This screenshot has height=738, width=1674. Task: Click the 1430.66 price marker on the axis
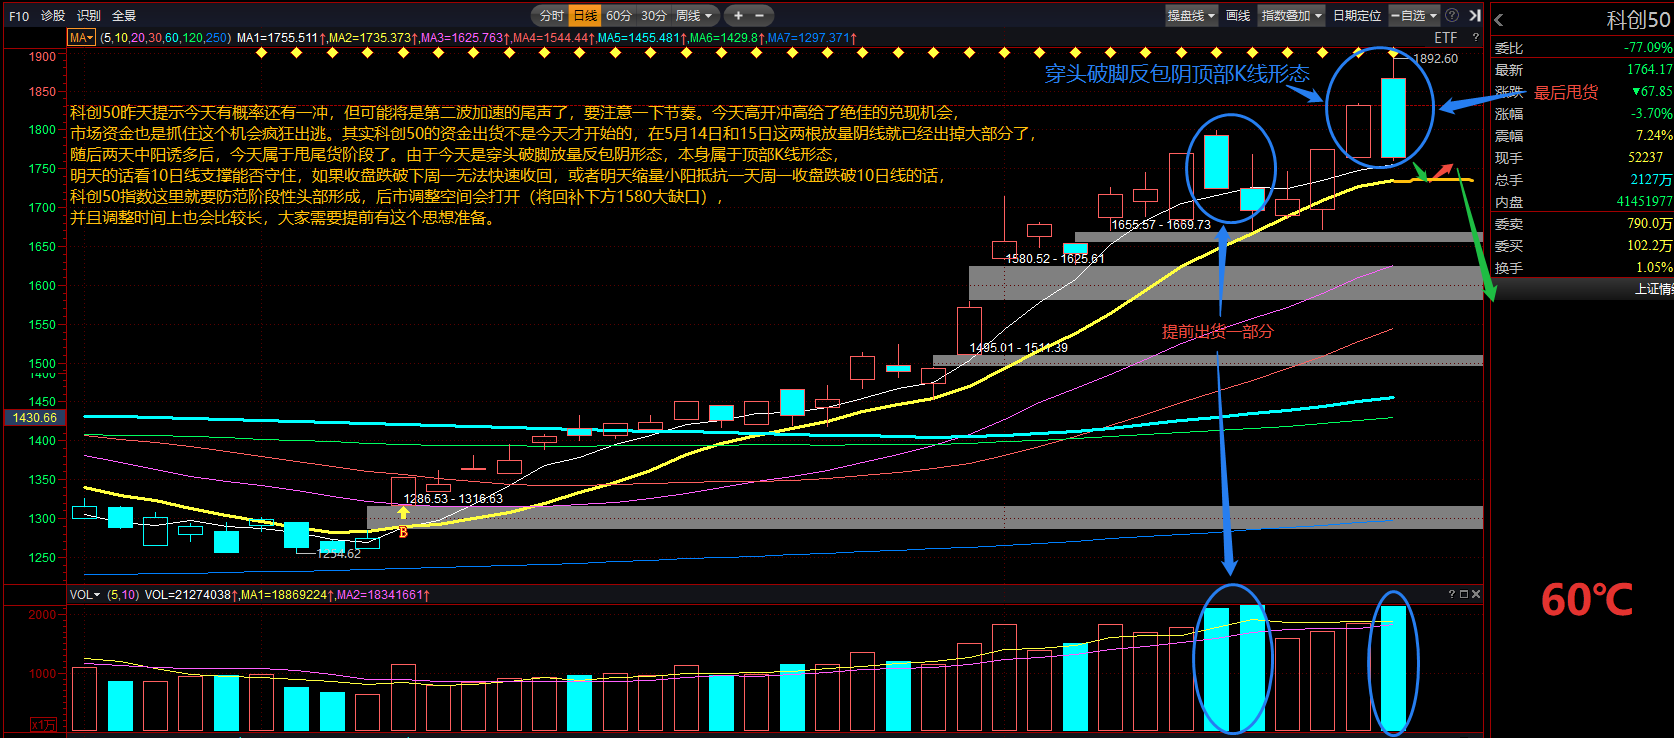tap(35, 418)
